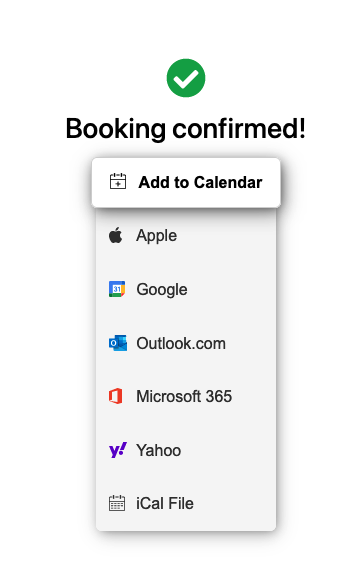Click the purple Yahoo logo icon

click(x=117, y=450)
